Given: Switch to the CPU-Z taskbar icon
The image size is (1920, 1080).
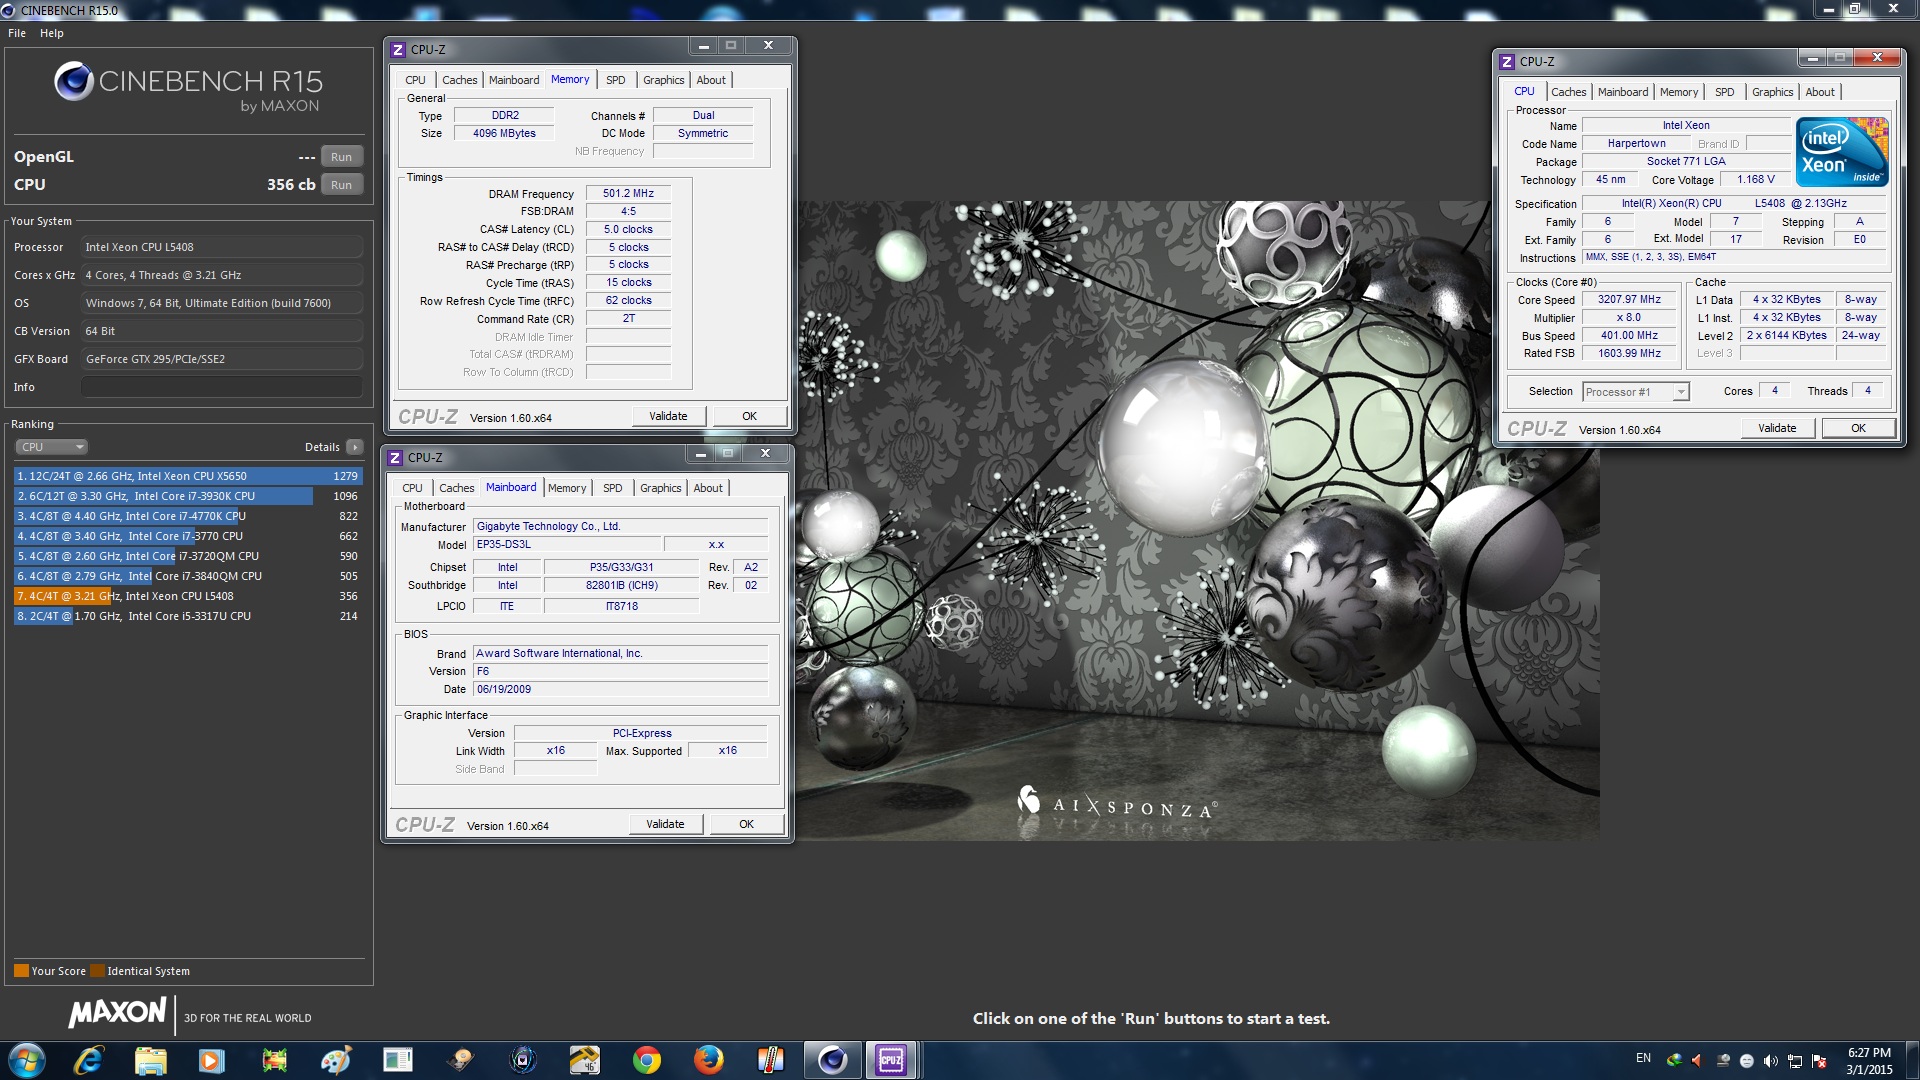Looking at the screenshot, I should pos(891,1060).
